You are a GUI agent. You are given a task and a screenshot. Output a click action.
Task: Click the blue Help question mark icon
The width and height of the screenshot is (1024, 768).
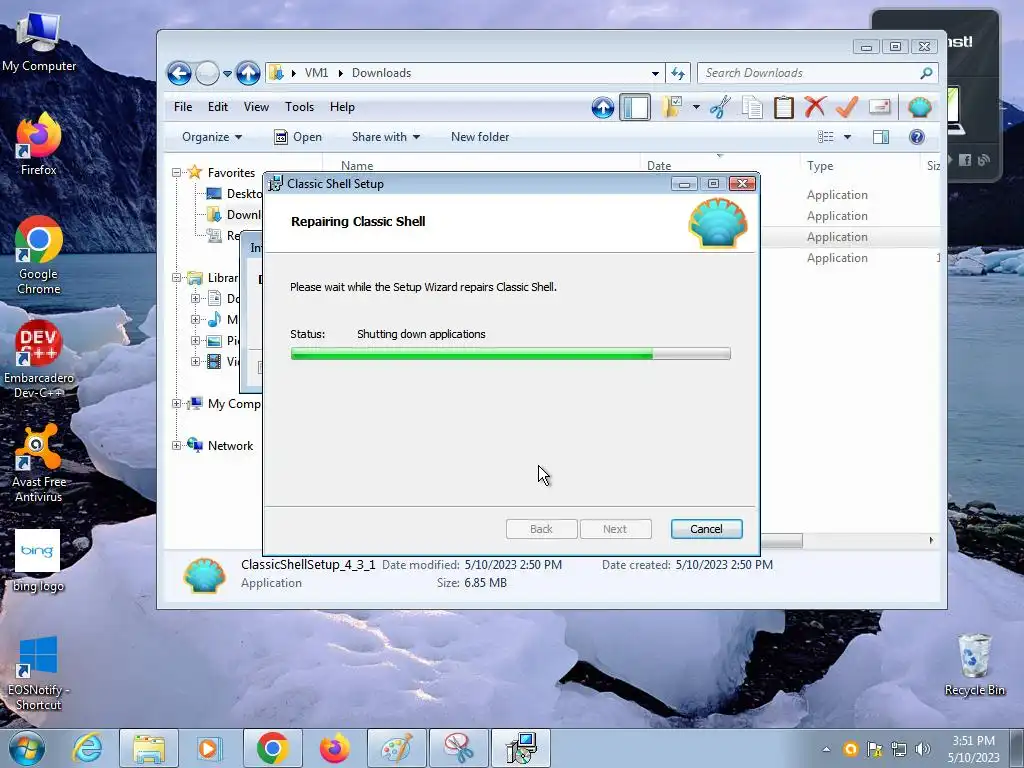[x=917, y=137]
